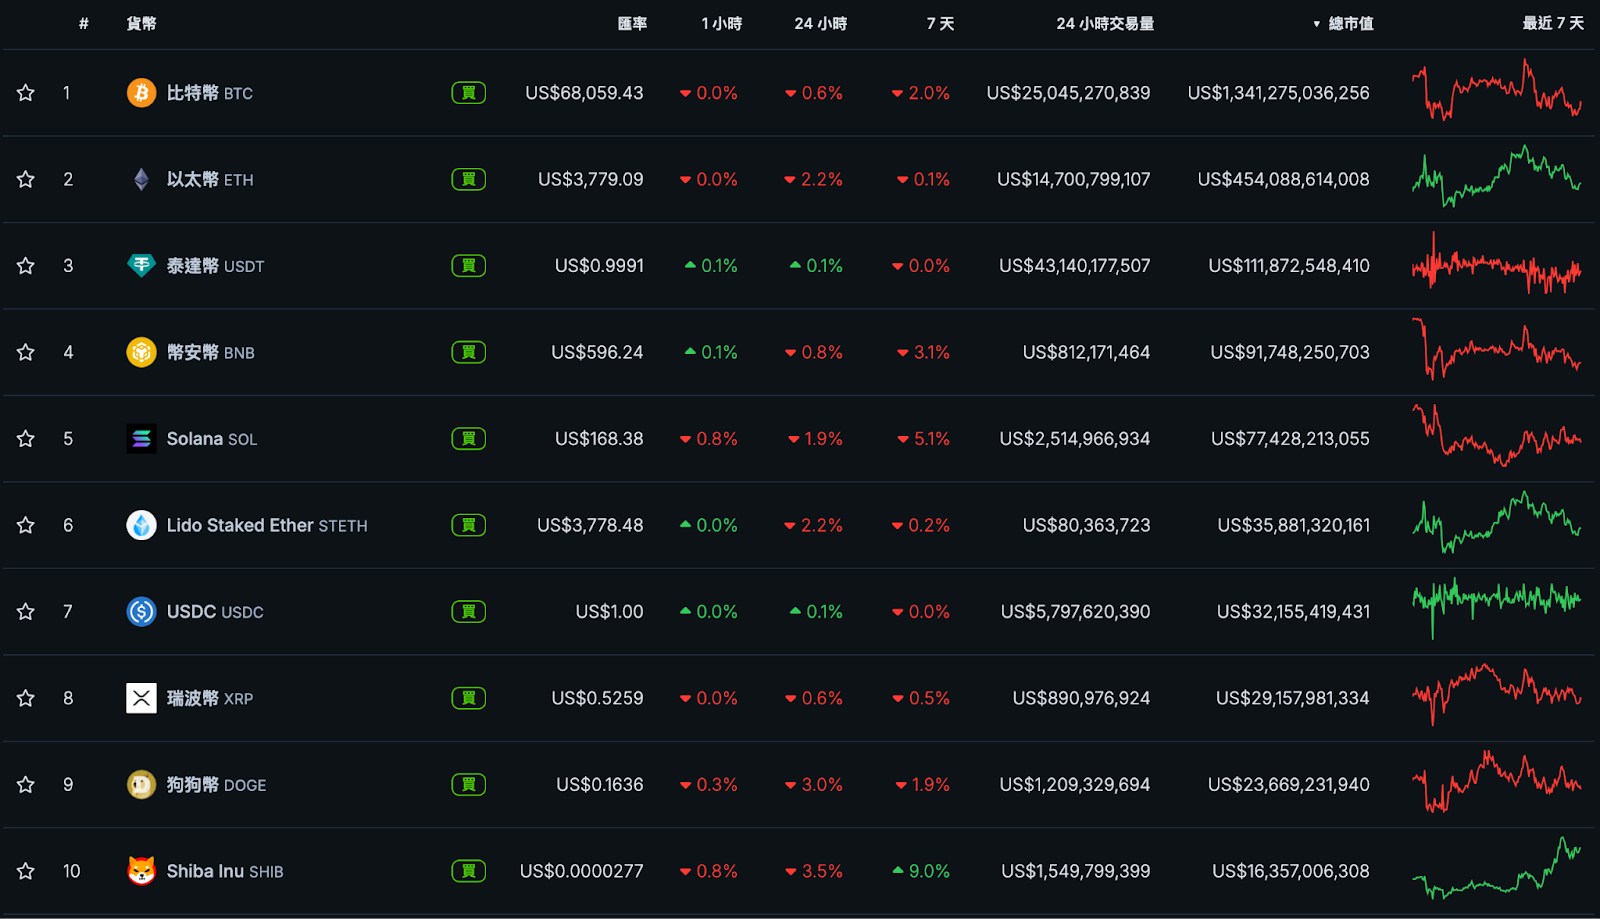This screenshot has height=919, width=1600.
Task: Open the ETH 7-day sparkline chart
Action: (x=1497, y=176)
